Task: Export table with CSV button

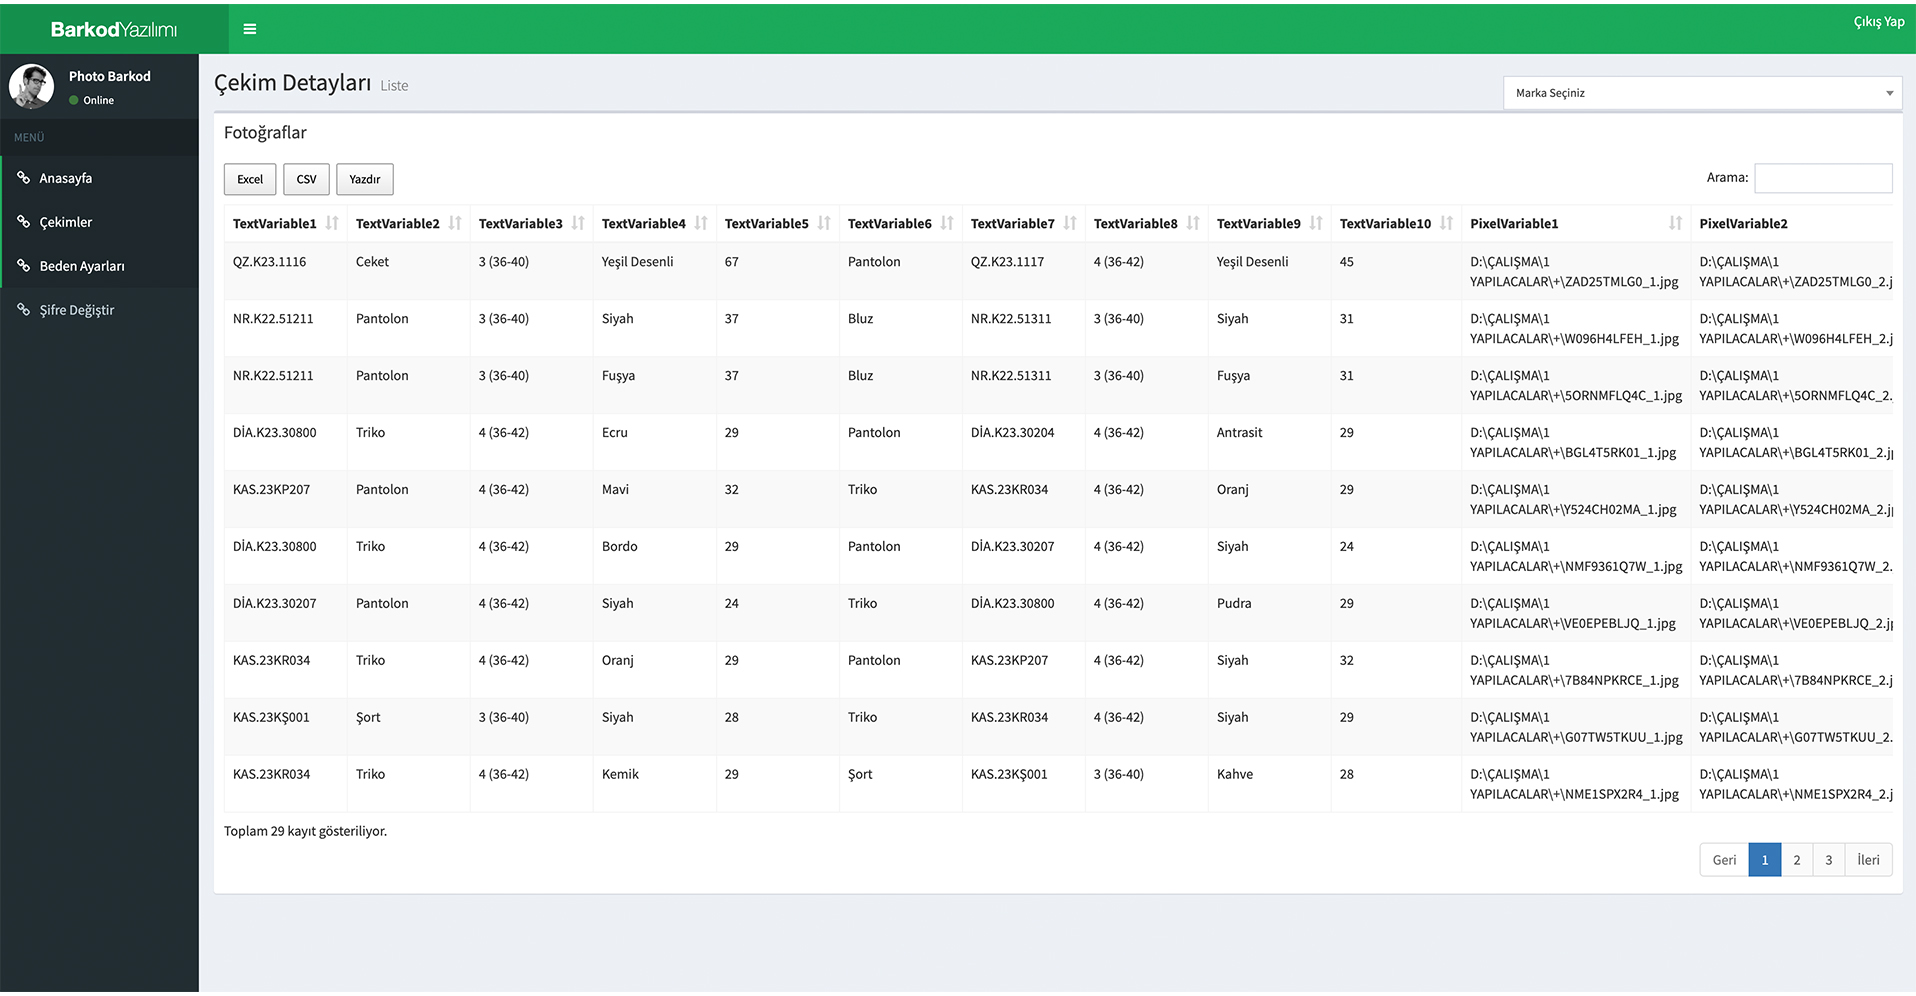Action: tap(306, 180)
